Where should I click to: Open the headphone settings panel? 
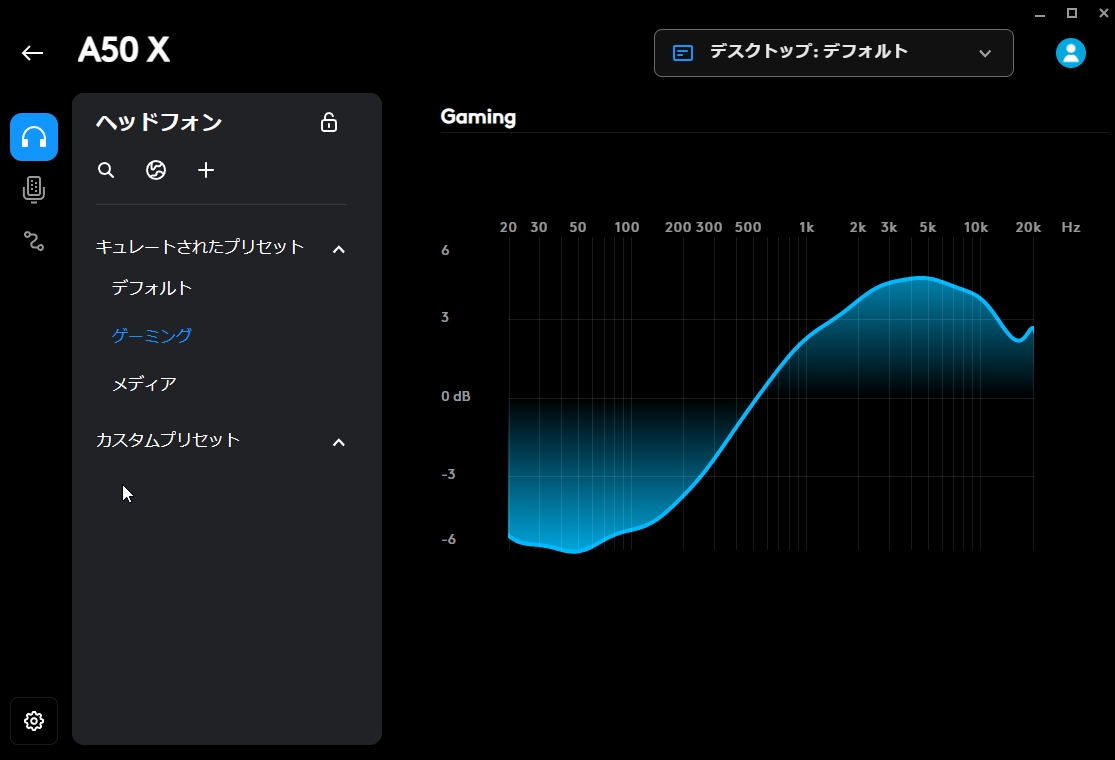click(33, 137)
